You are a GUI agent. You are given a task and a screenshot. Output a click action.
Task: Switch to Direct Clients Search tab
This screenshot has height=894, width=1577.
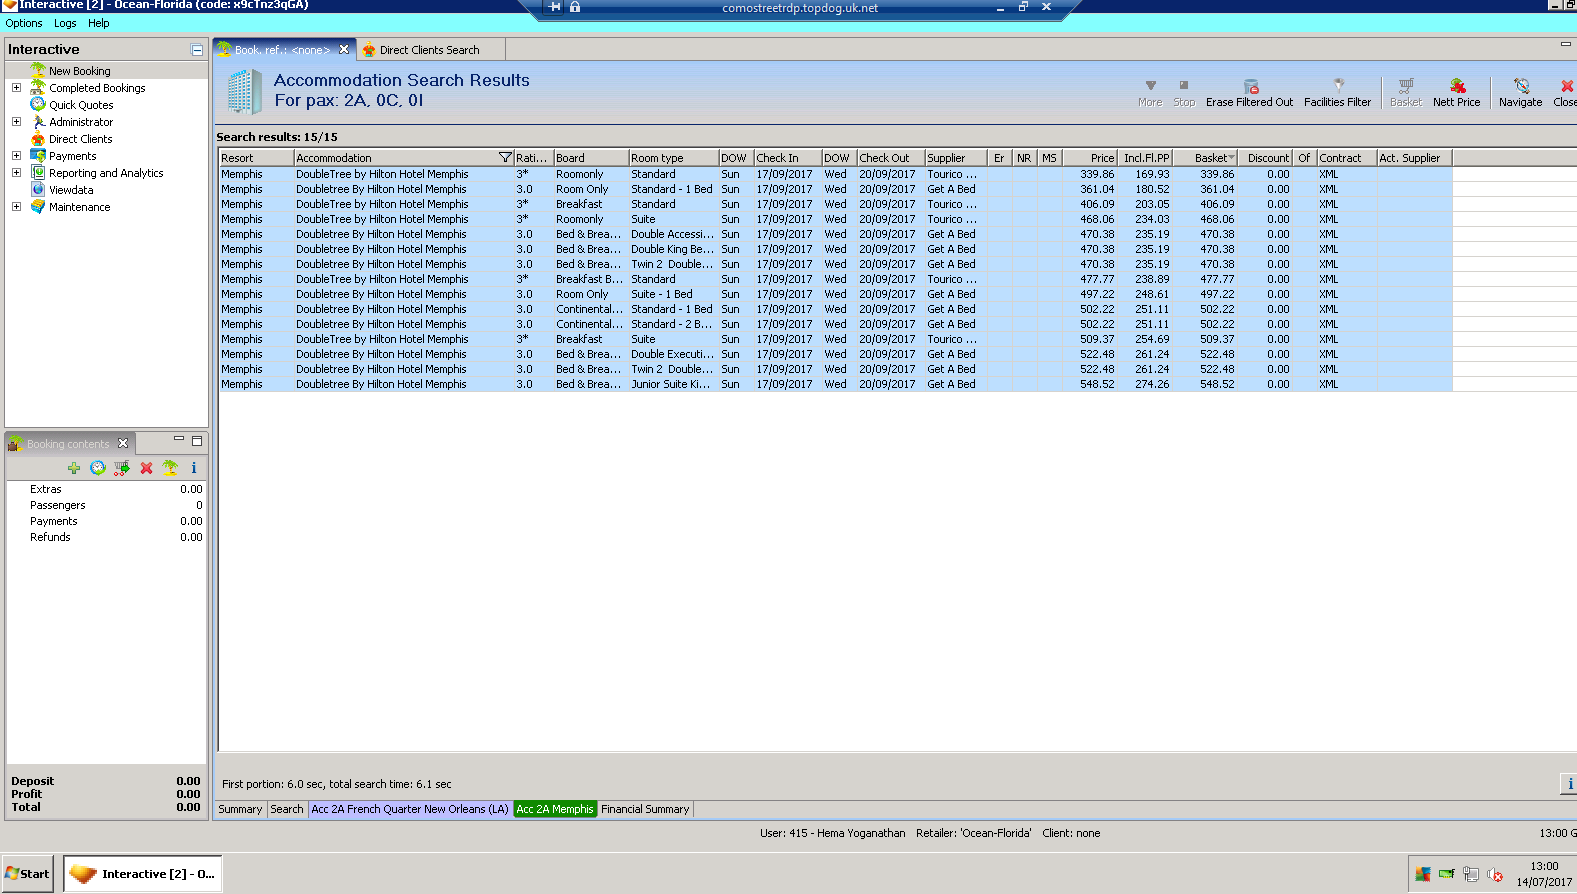pyautogui.click(x=430, y=50)
